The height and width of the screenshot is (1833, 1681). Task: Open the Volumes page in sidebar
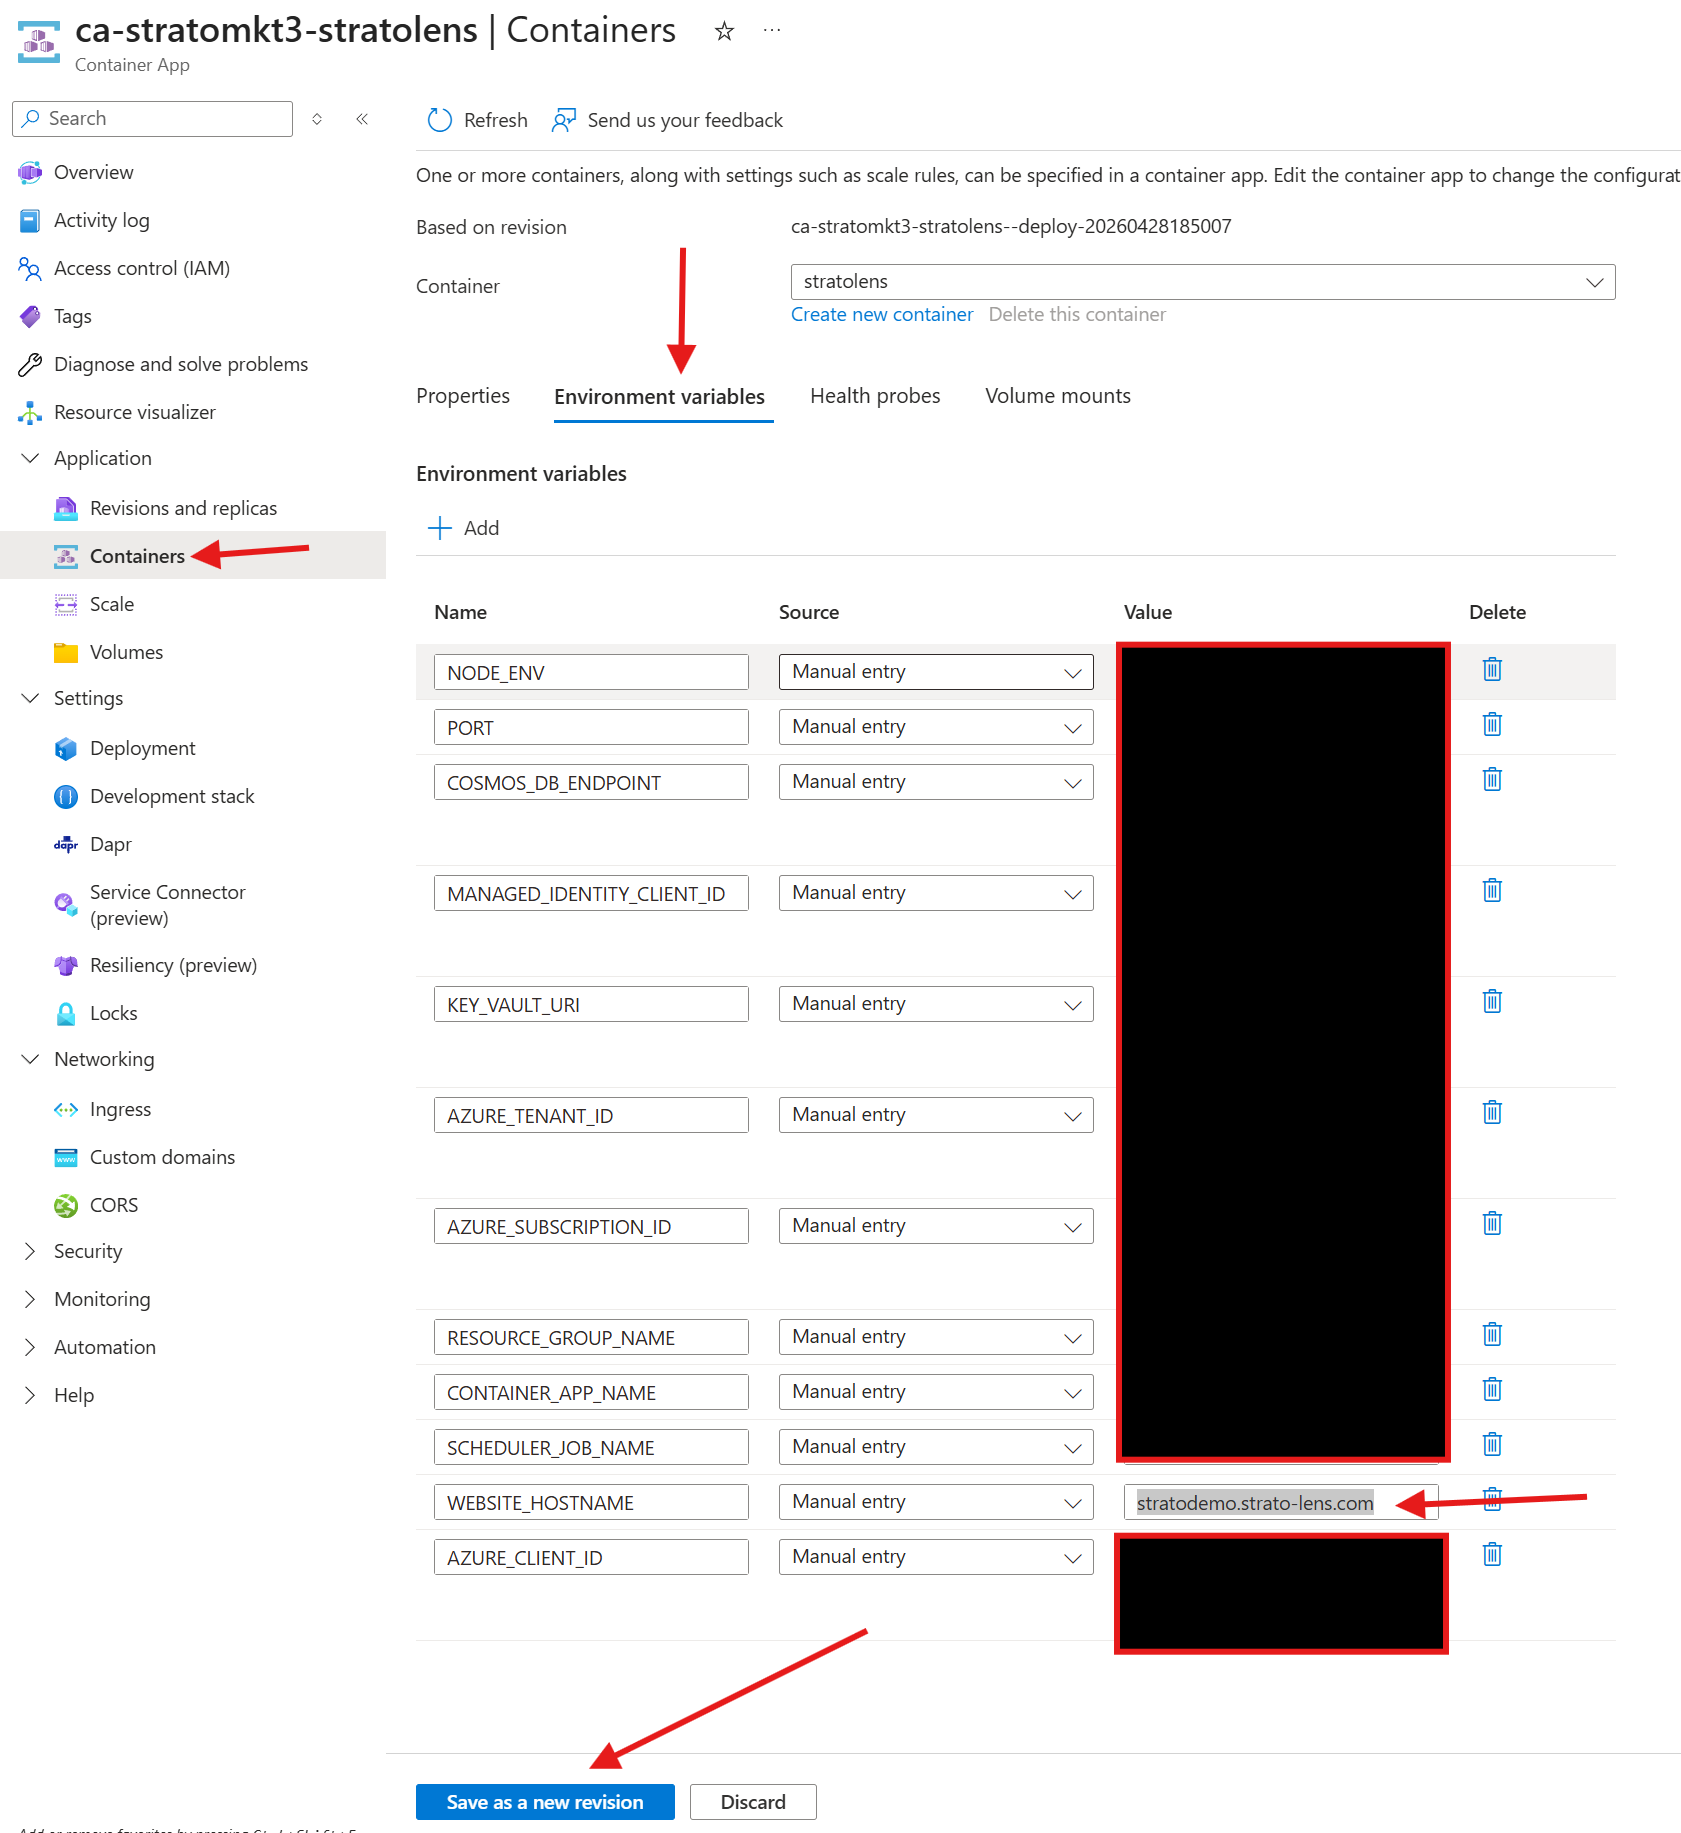[x=126, y=652]
